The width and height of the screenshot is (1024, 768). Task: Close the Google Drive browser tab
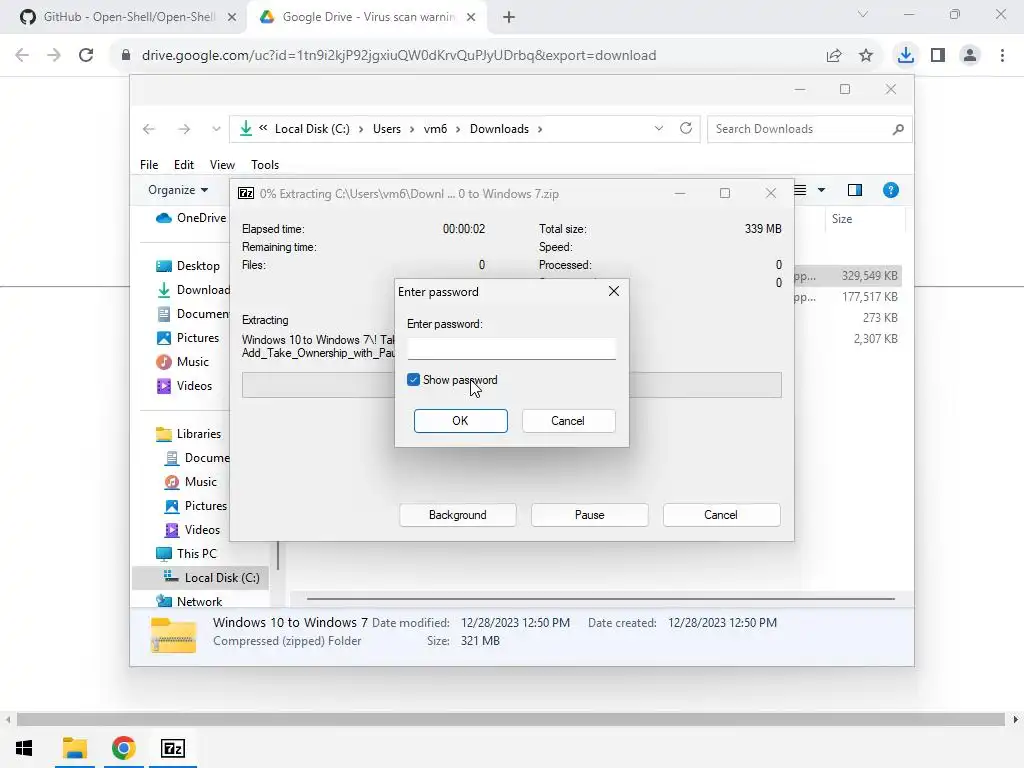tap(471, 17)
